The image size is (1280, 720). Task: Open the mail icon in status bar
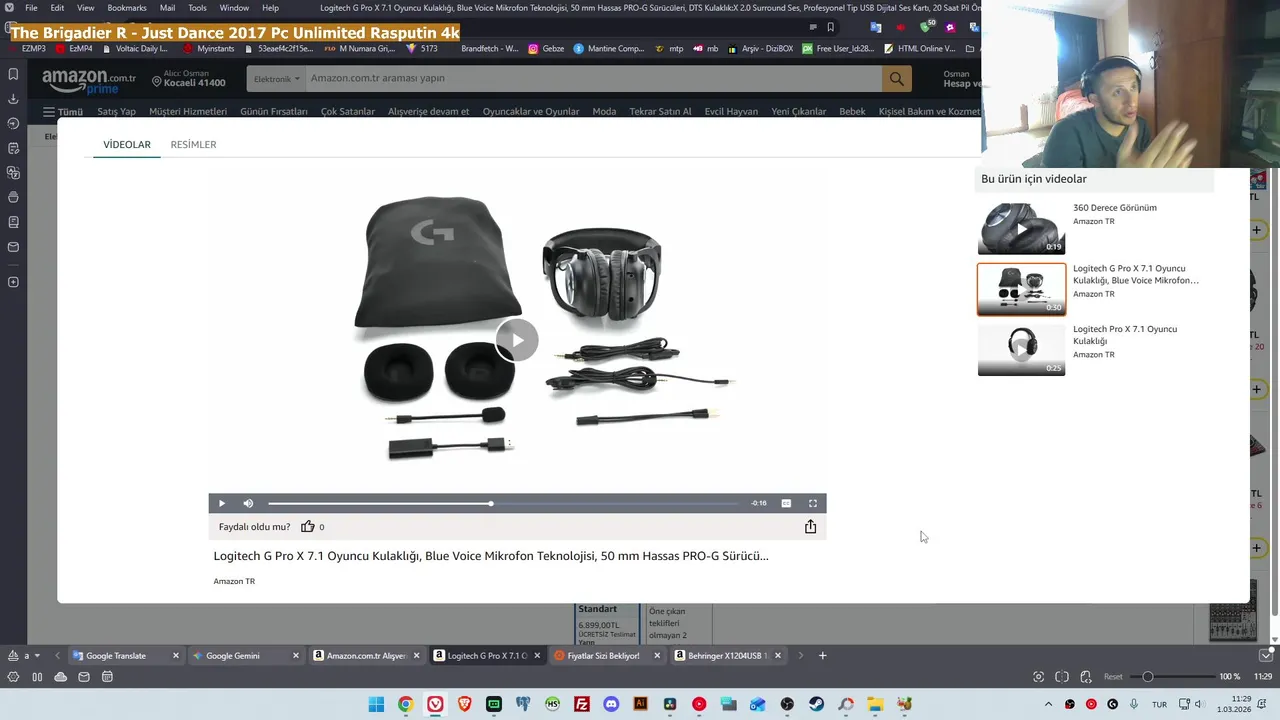[84, 677]
